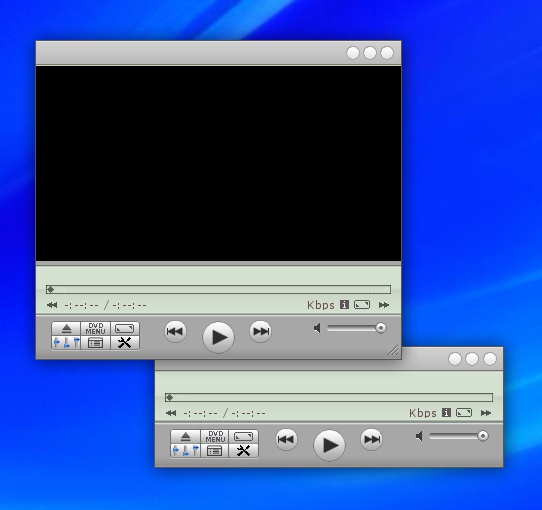Click the Kbps label in the compact player
This screenshot has height=510, width=542.
pos(423,413)
